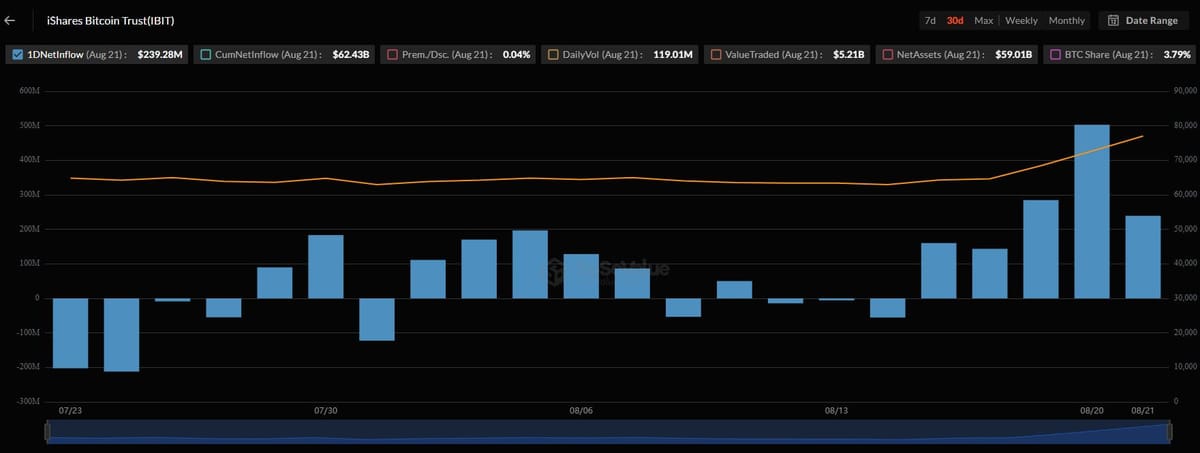Click the back arrow icon
Screen dimensions: 1200x453
10,20
